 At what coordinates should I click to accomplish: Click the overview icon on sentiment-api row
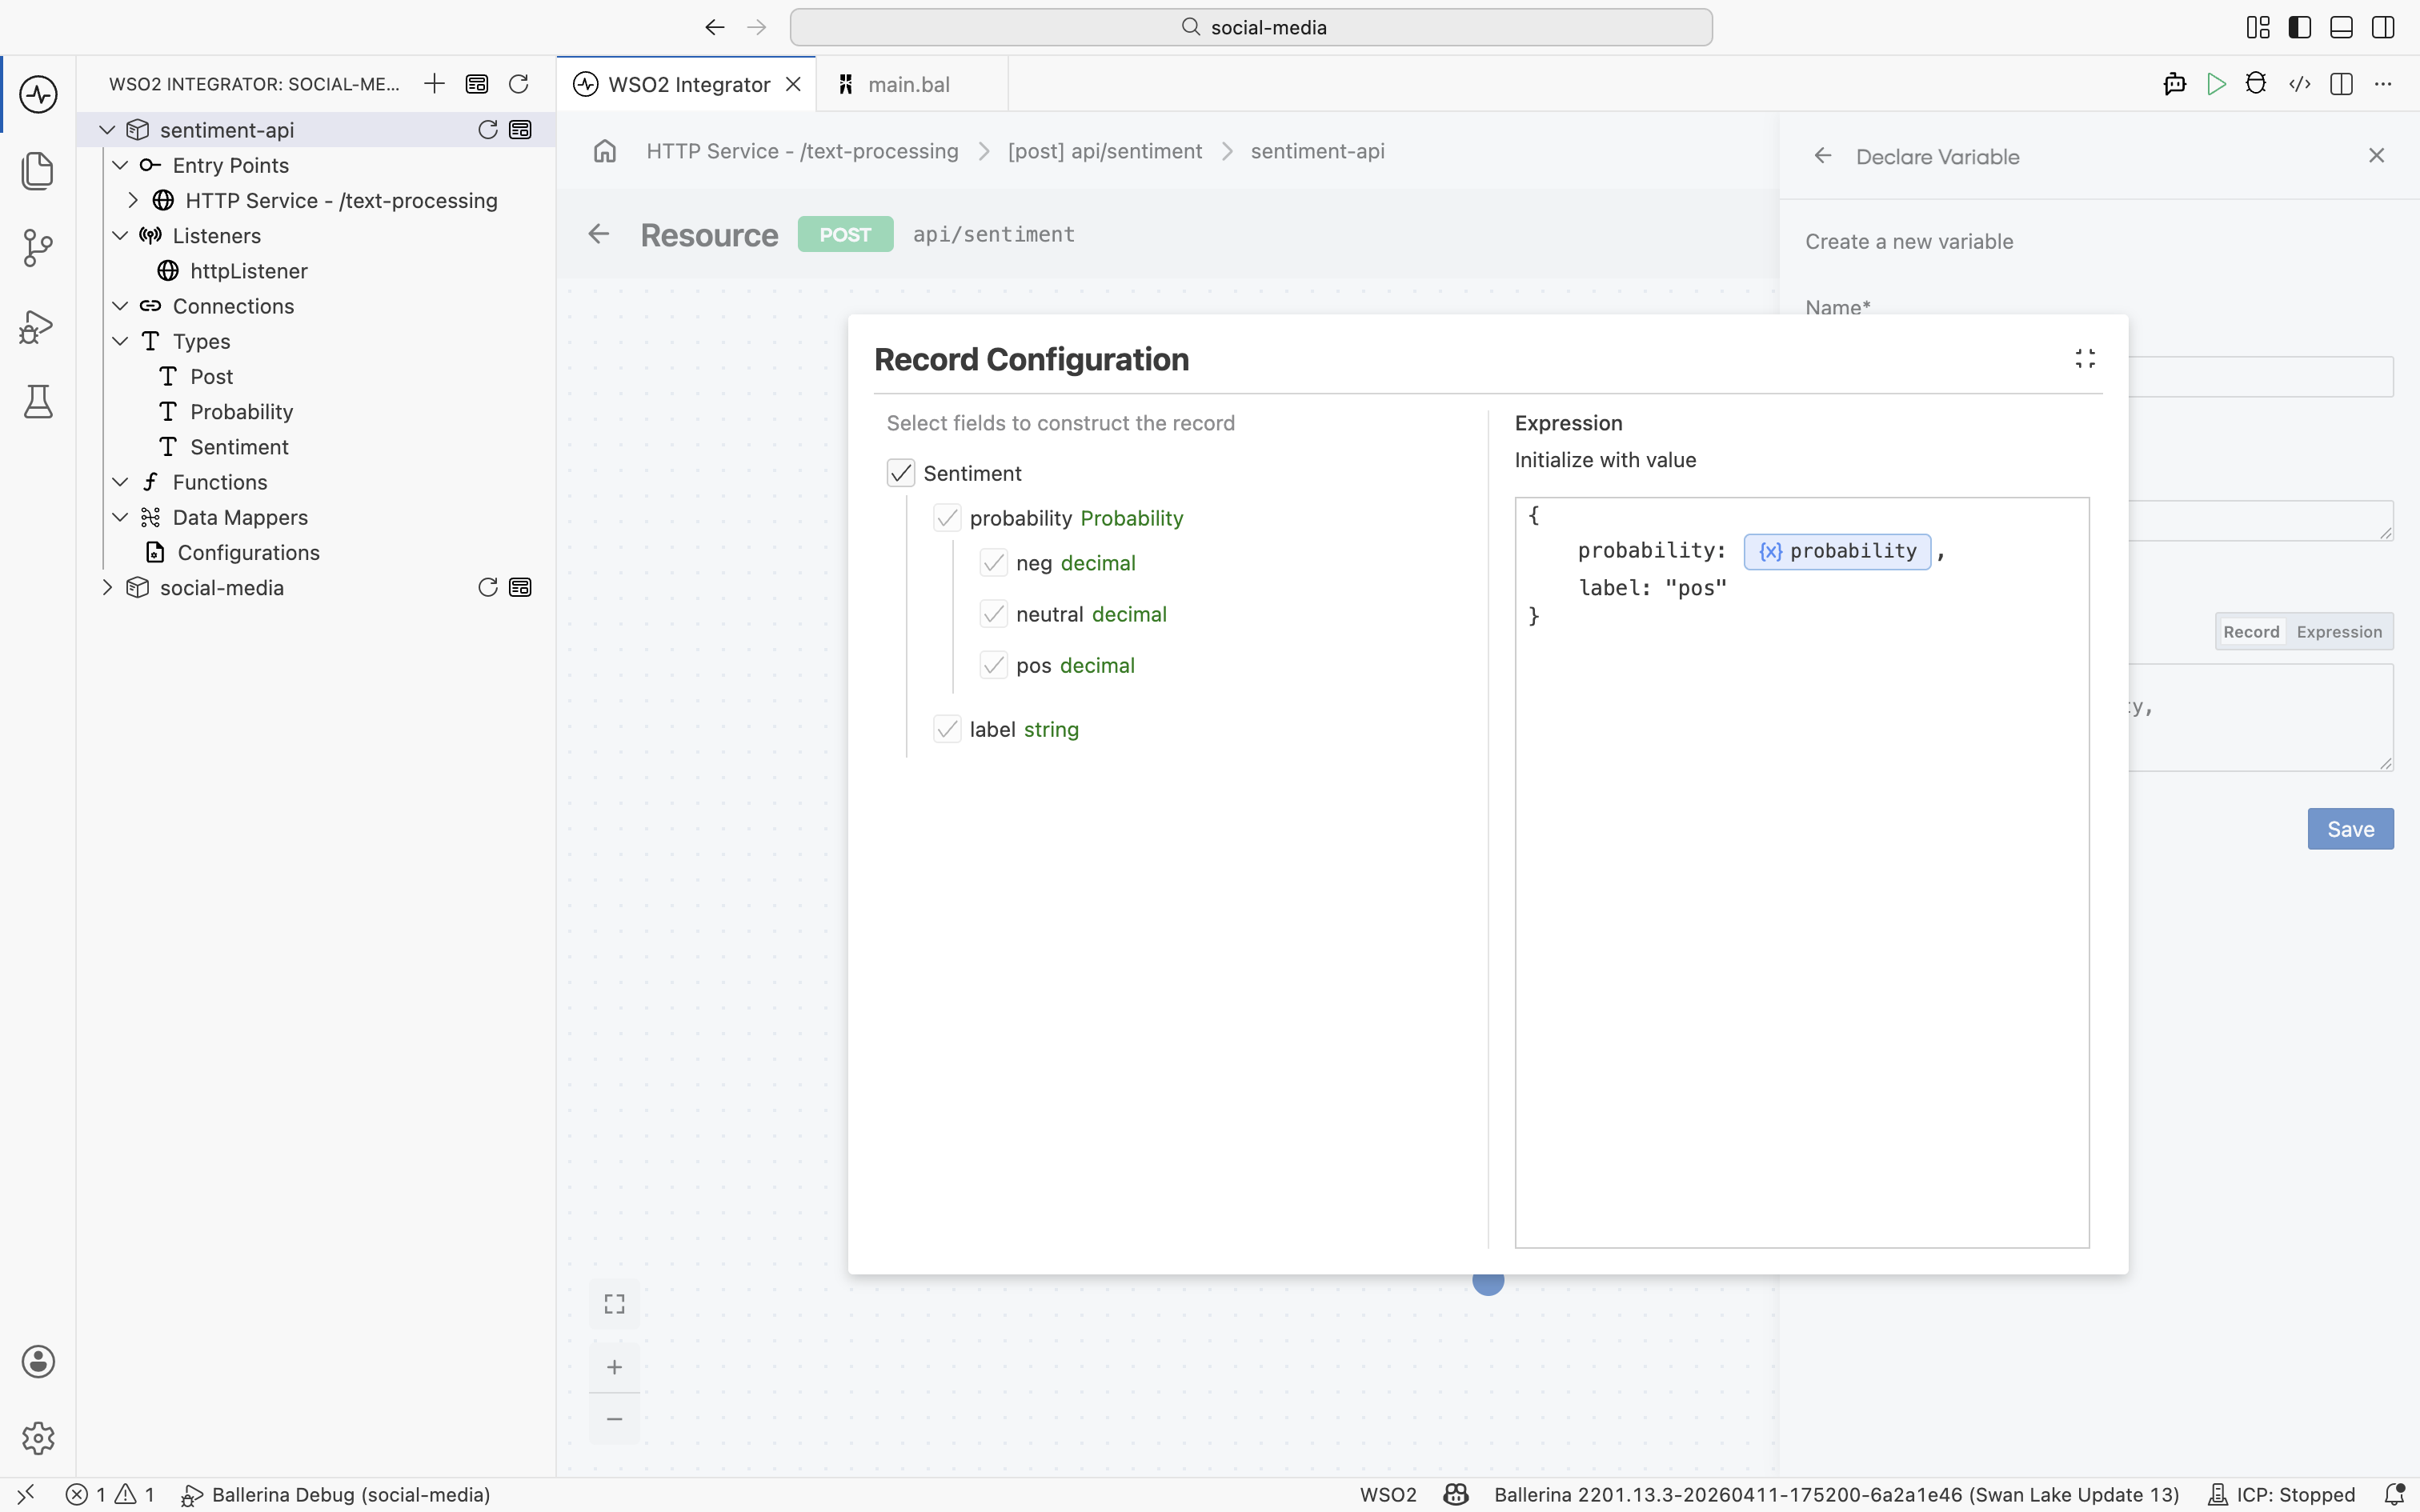(x=520, y=130)
